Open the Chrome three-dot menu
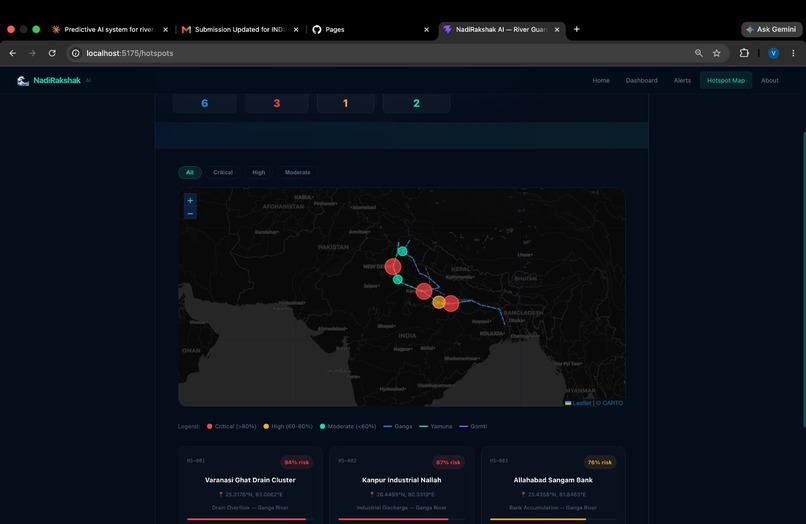This screenshot has width=806, height=524. tap(793, 53)
